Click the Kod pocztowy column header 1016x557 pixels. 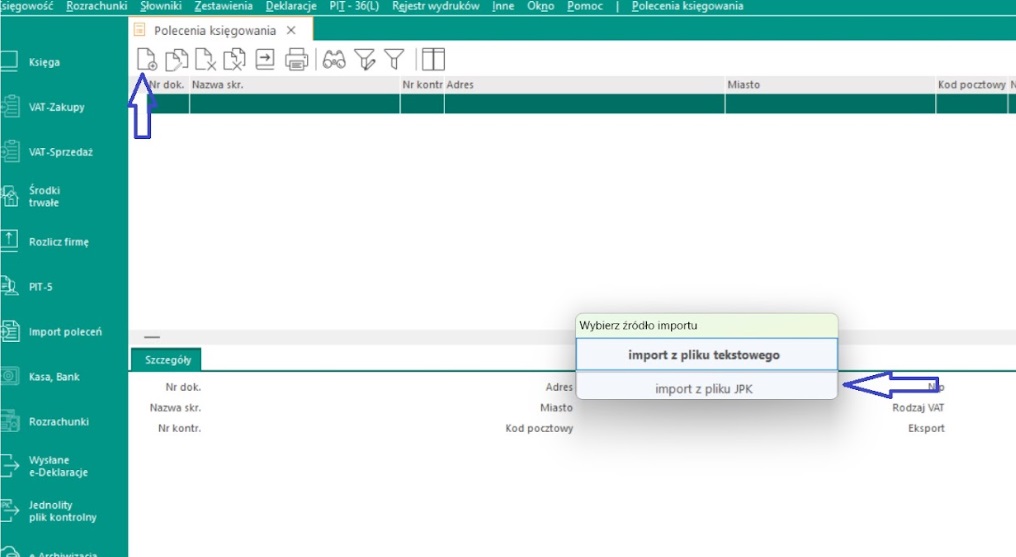972,84
